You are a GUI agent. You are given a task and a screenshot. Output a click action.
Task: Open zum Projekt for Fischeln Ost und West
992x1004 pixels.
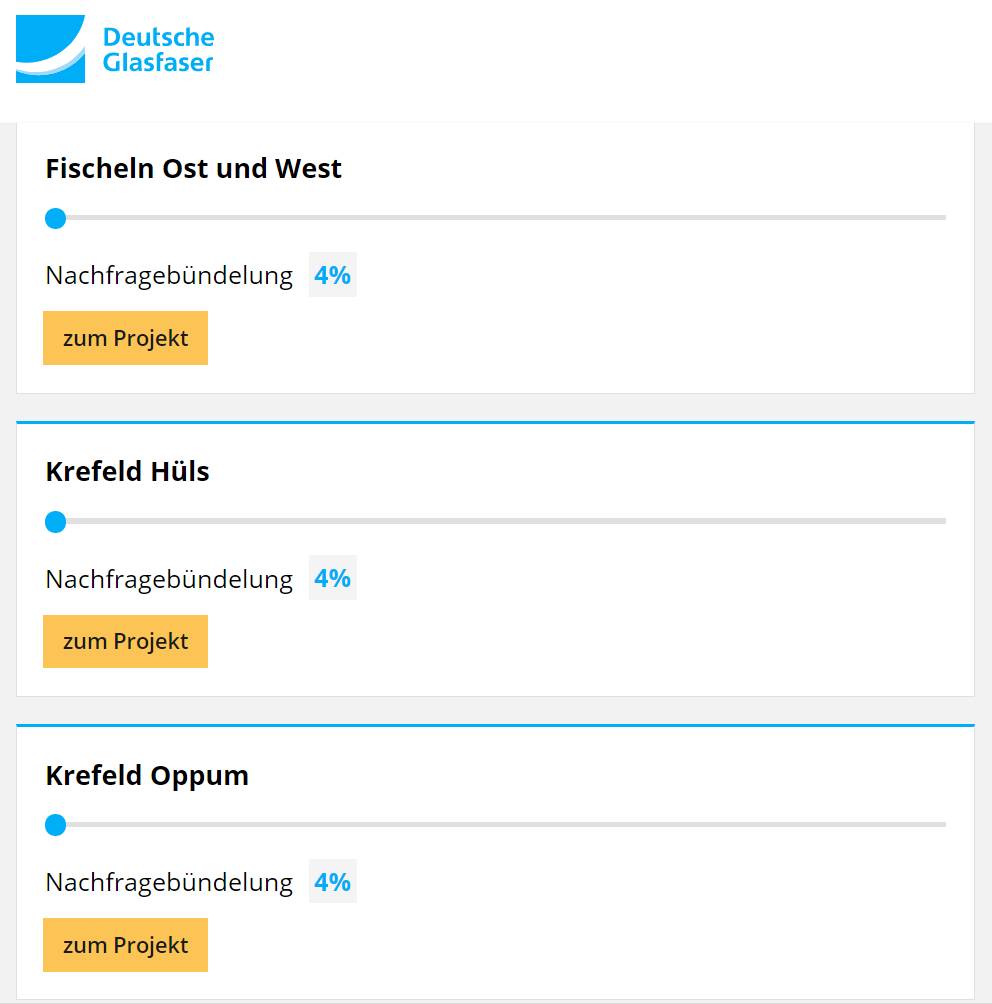125,338
